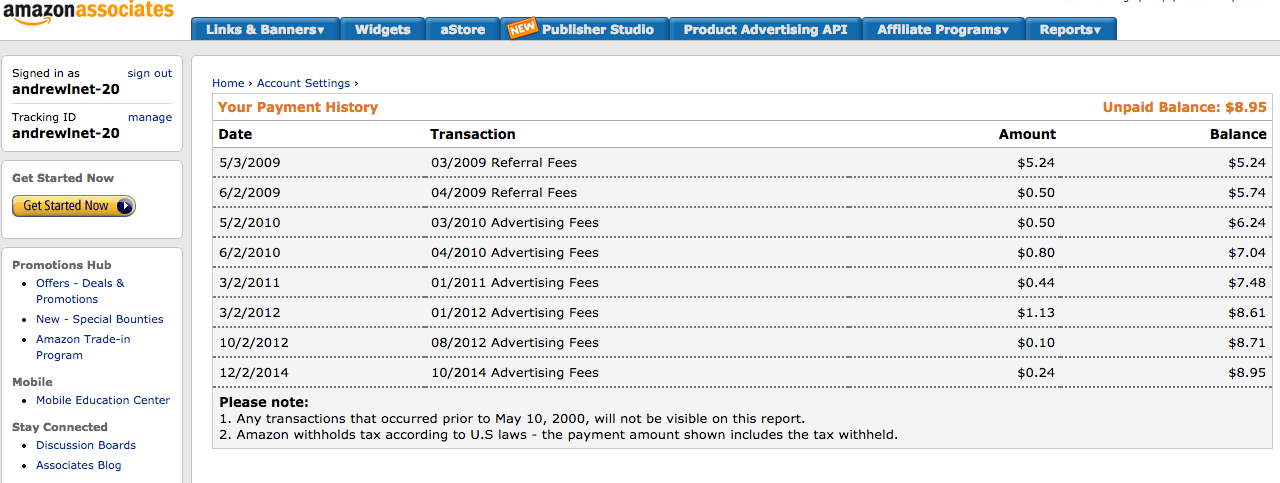
Task: Click the Home breadcrumb link
Action: pyautogui.click(x=228, y=83)
